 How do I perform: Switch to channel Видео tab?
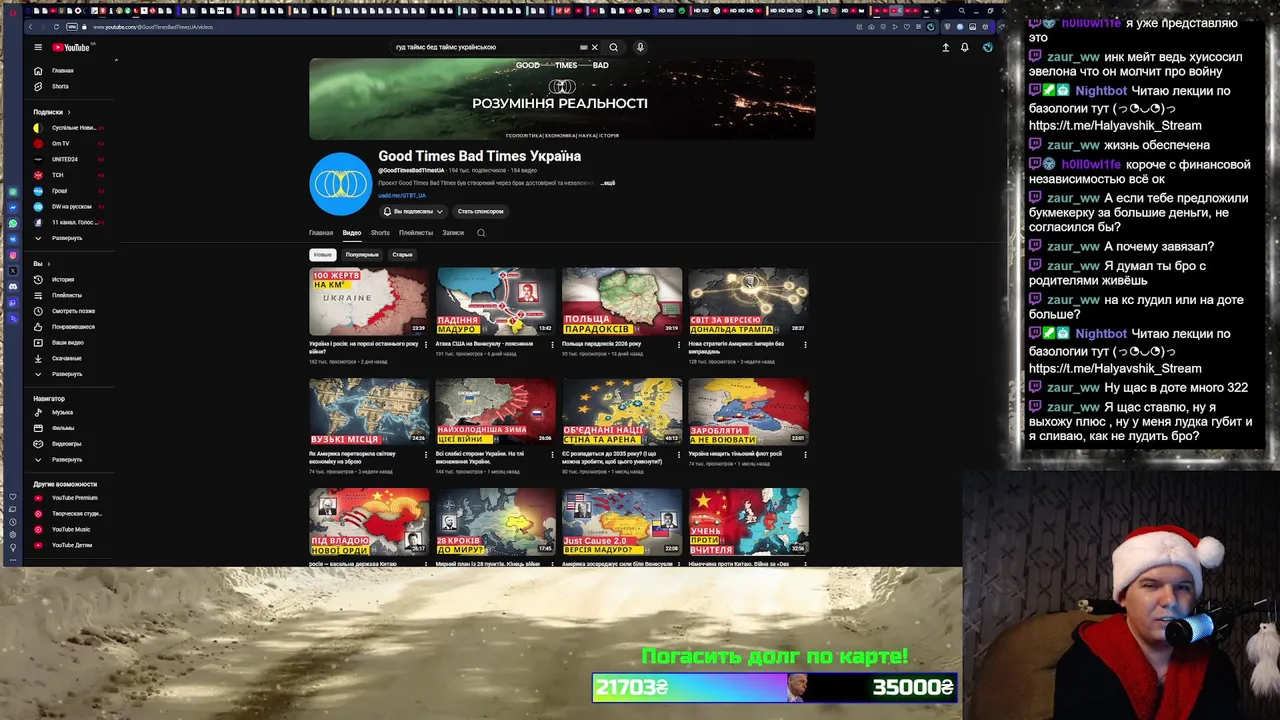pyautogui.click(x=352, y=233)
